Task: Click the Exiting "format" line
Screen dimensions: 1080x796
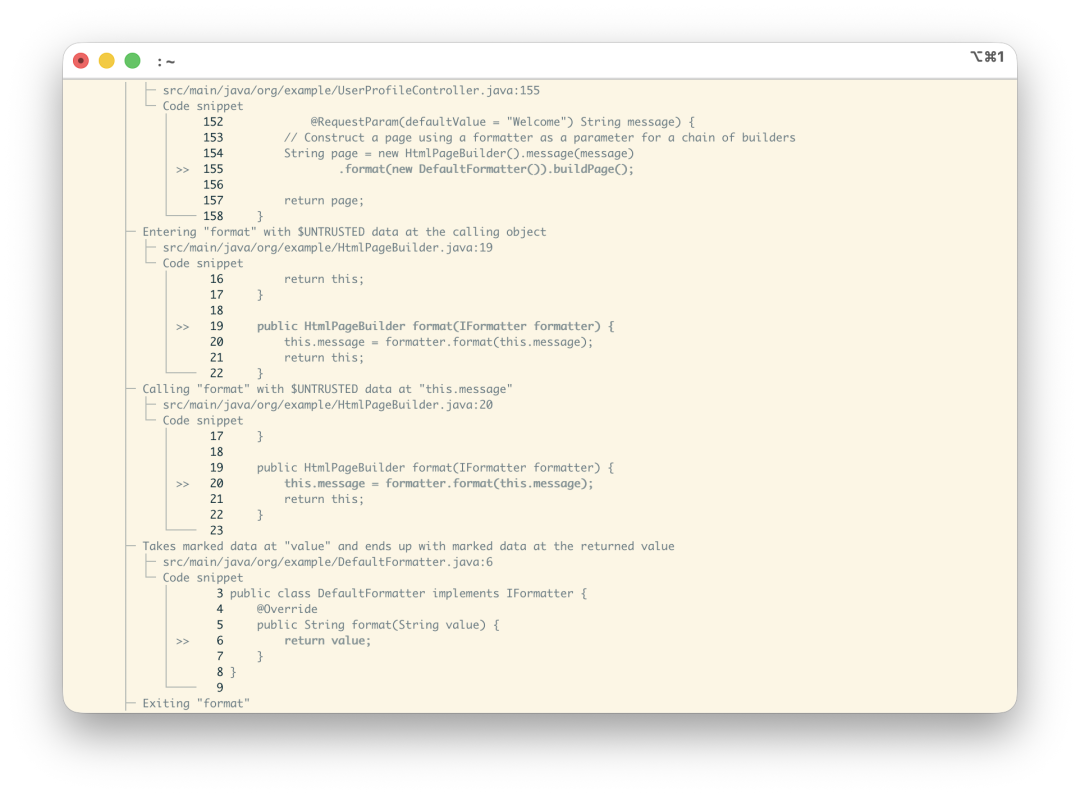Action: click(x=196, y=703)
